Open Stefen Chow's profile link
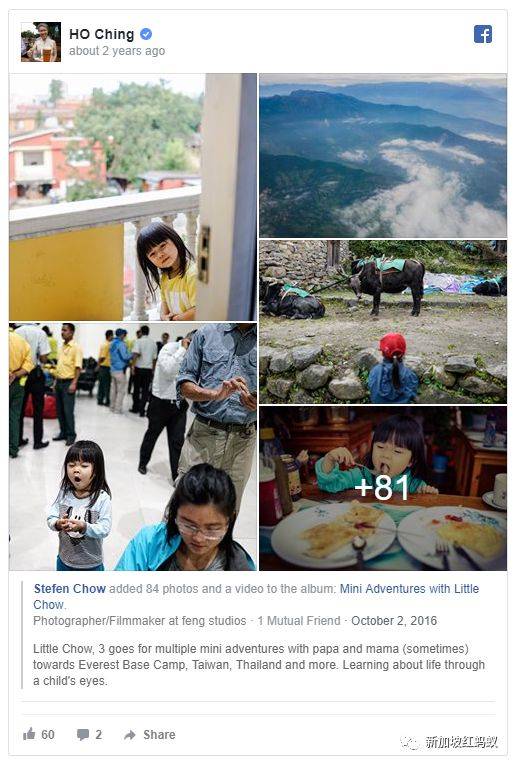This screenshot has height=765, width=514. tap(70, 588)
